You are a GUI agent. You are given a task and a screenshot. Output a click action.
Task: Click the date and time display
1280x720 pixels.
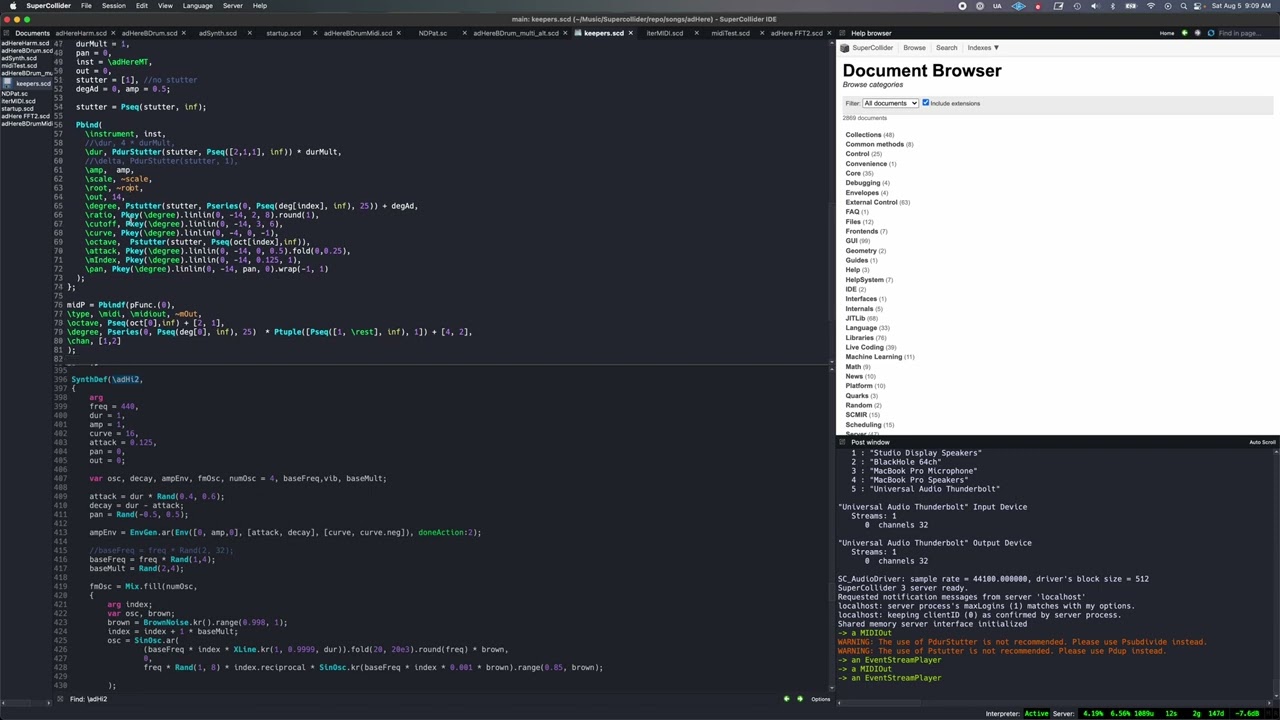click(1240, 6)
